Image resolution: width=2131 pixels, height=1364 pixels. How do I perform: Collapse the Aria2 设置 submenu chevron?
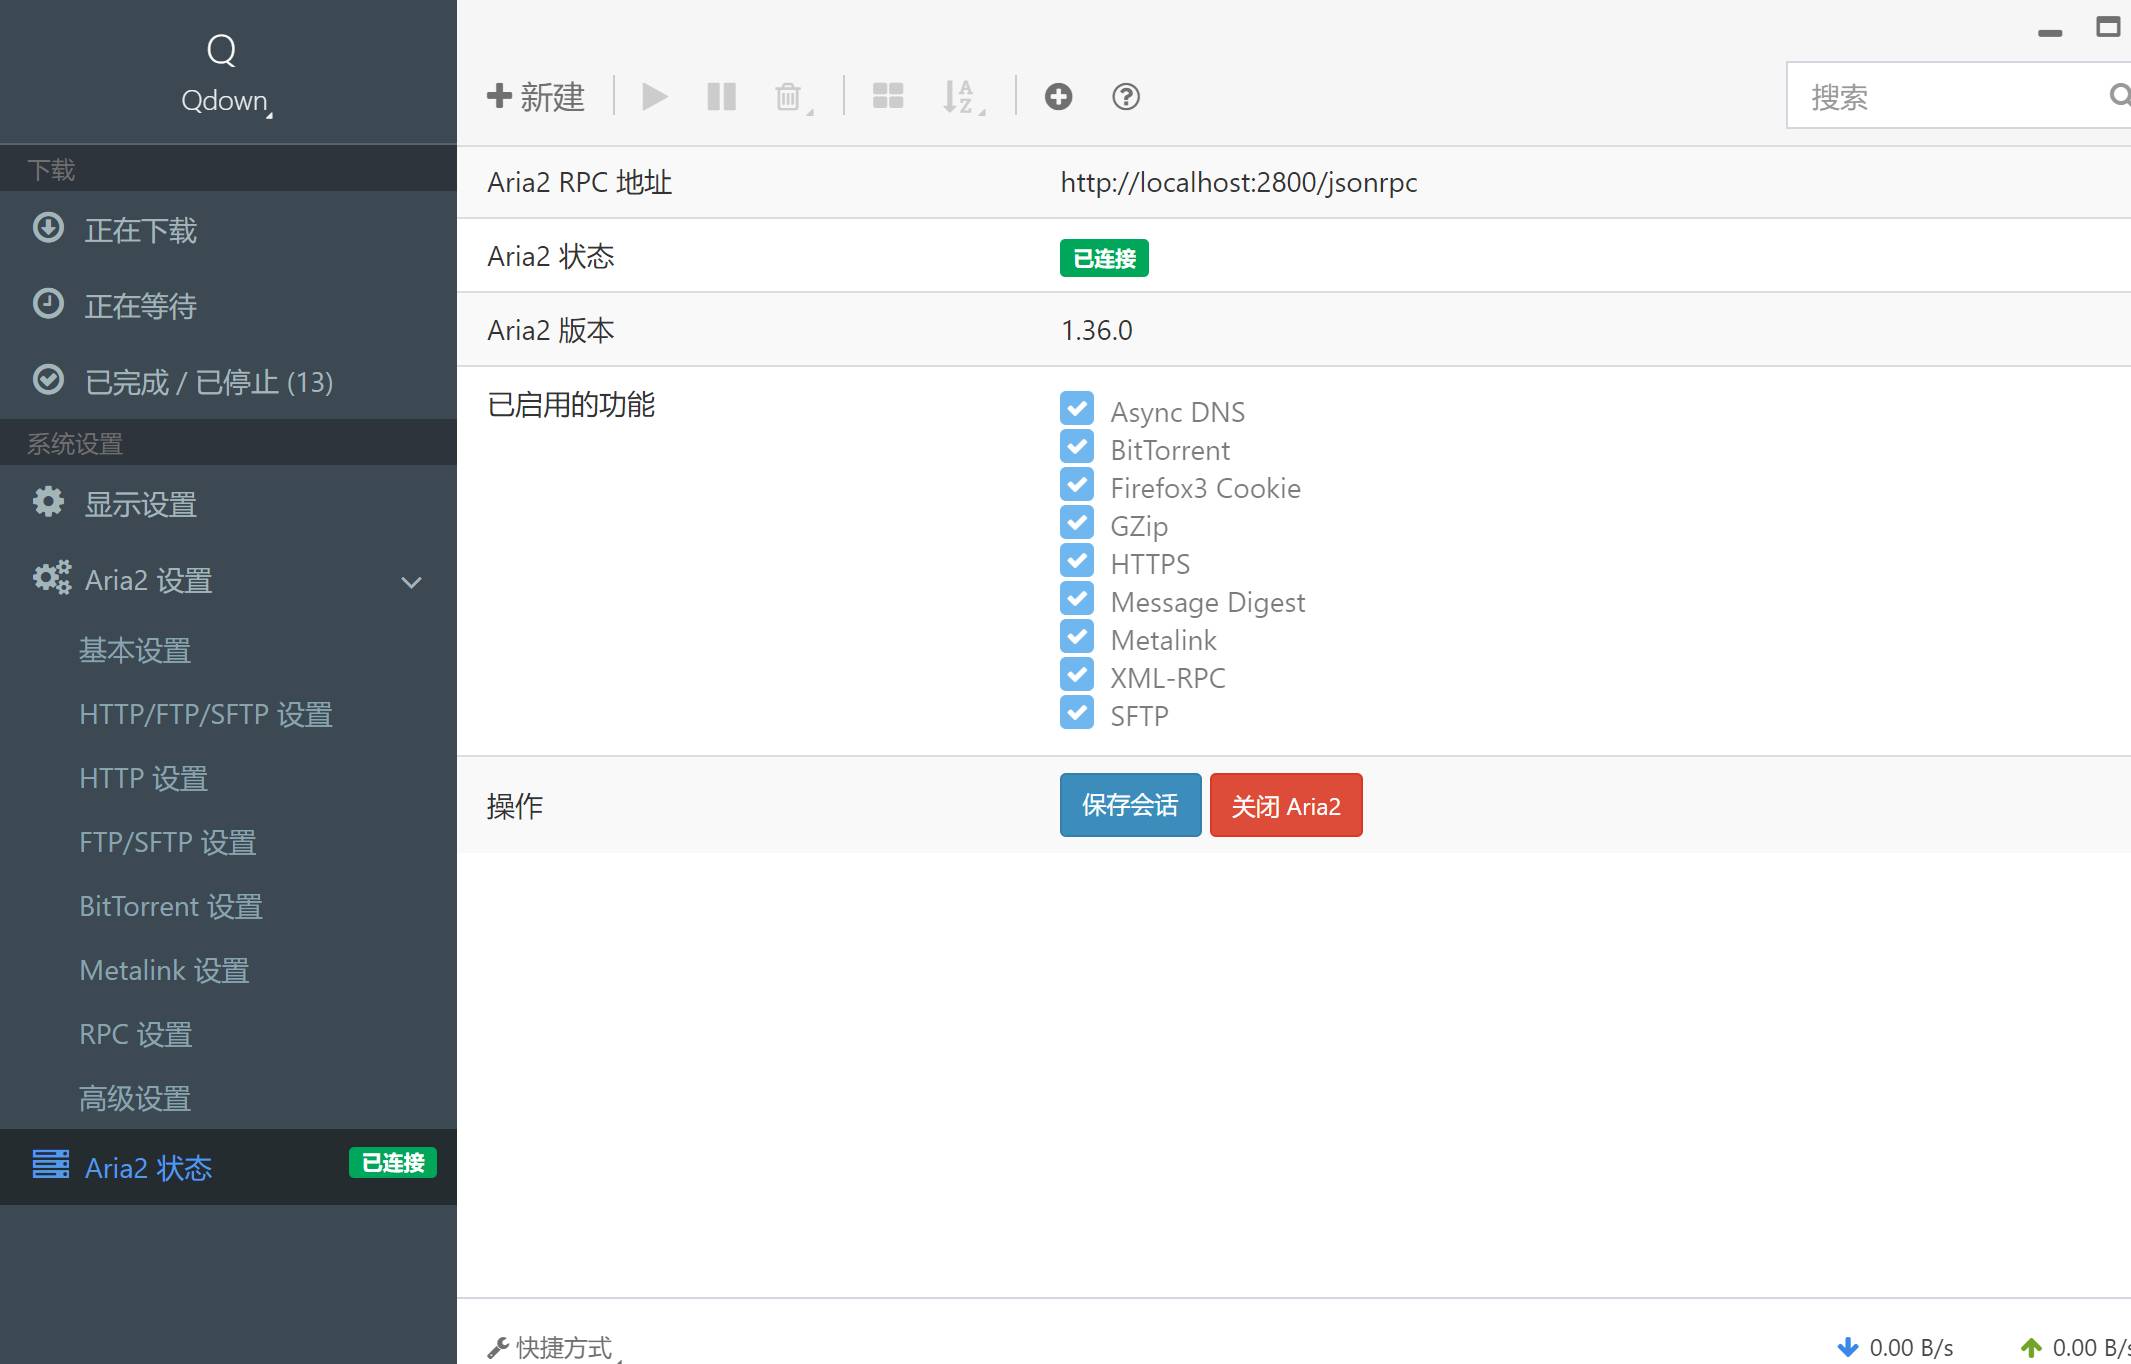click(411, 582)
